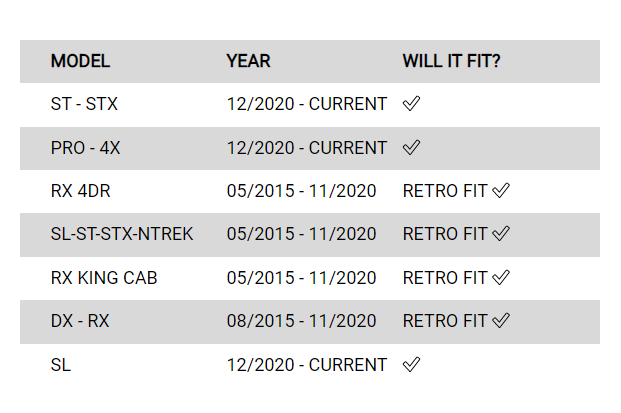Click the YEAR column header
Viewport: 621px width, 413px height.
point(248,61)
